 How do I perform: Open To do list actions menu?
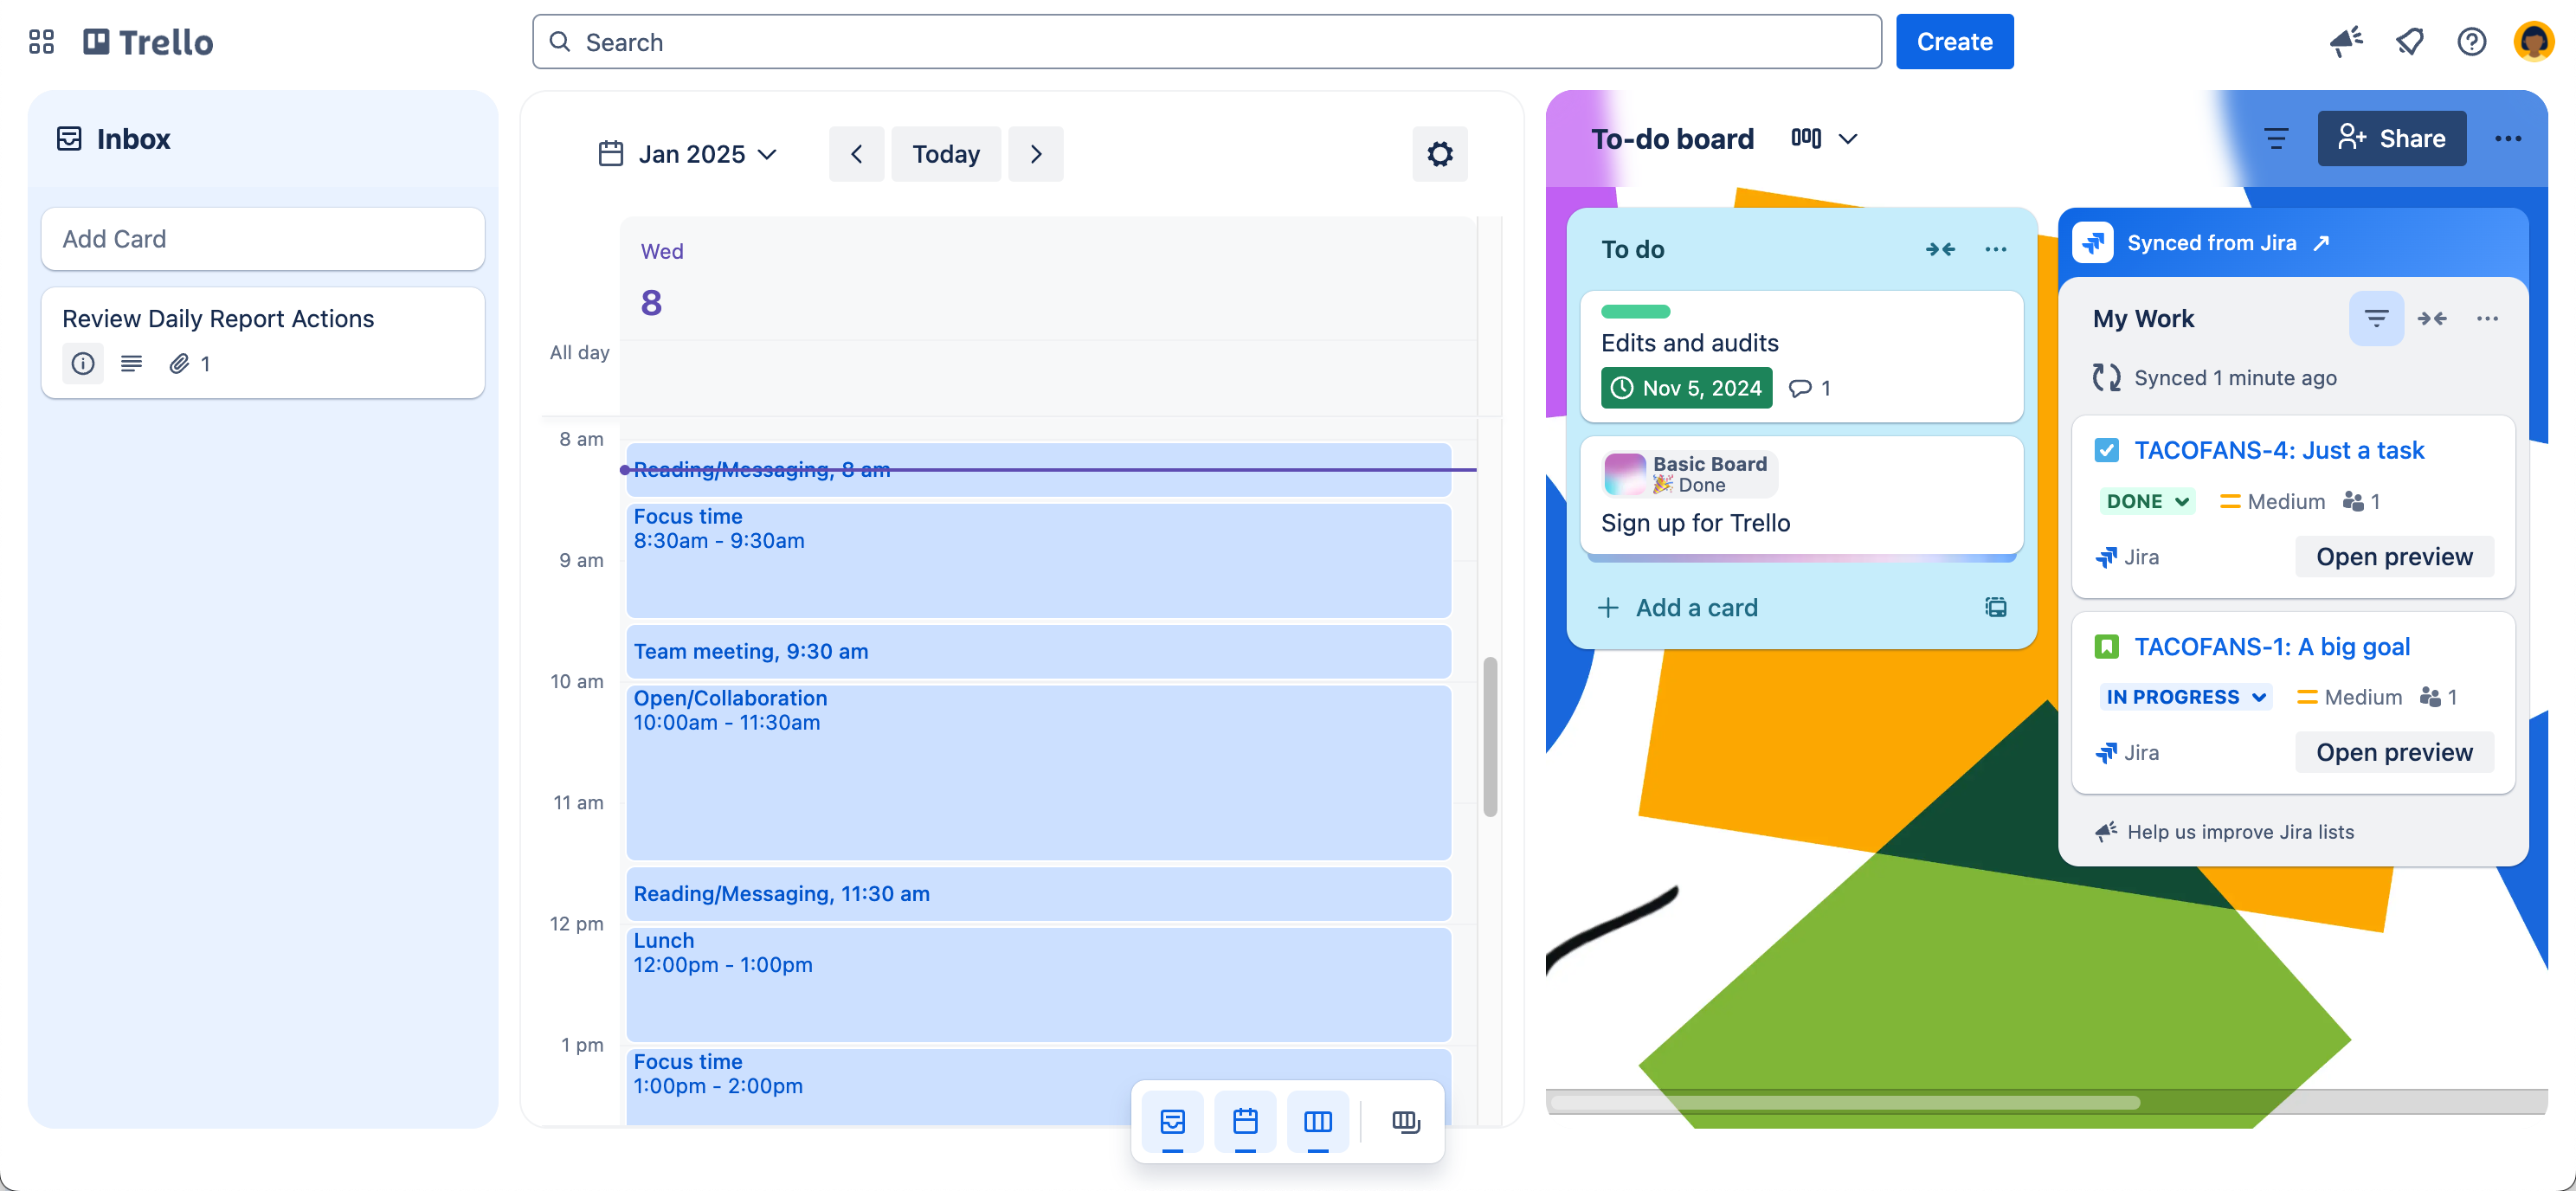1995,250
